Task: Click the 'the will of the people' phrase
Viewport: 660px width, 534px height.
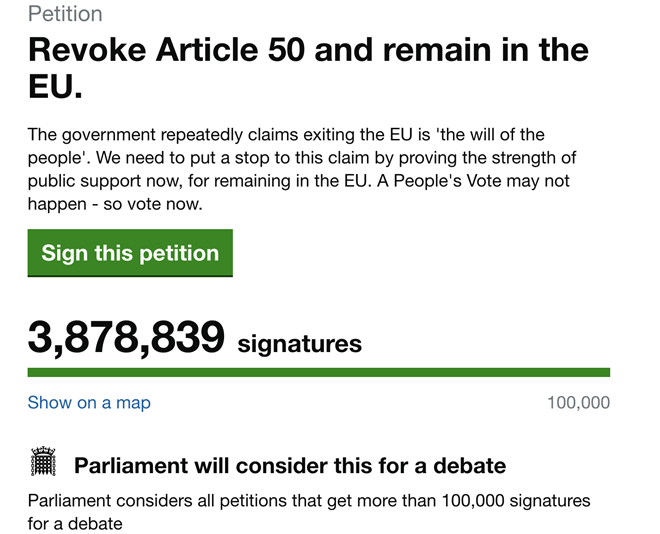Action: point(286,146)
